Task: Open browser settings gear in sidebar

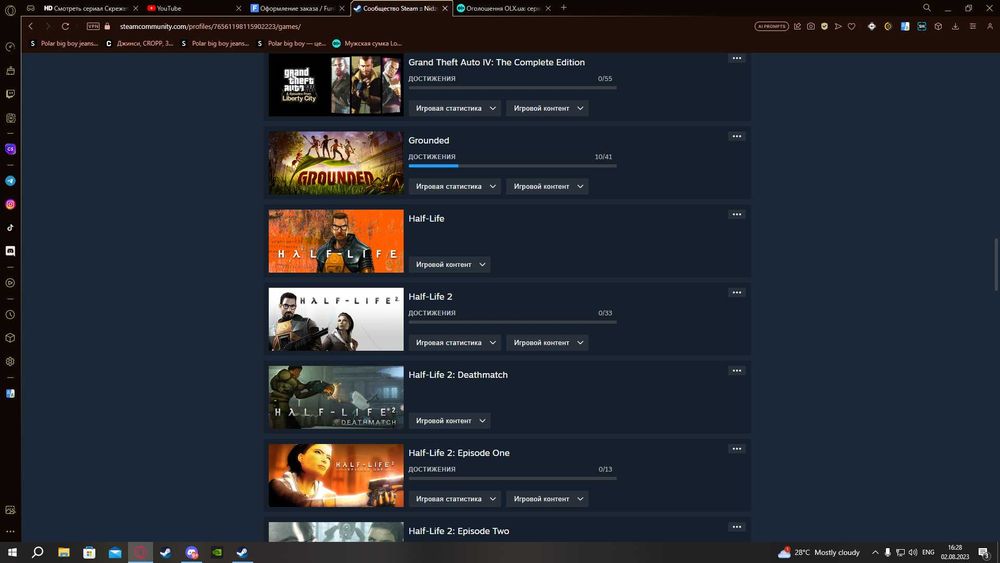Action: coord(10,362)
